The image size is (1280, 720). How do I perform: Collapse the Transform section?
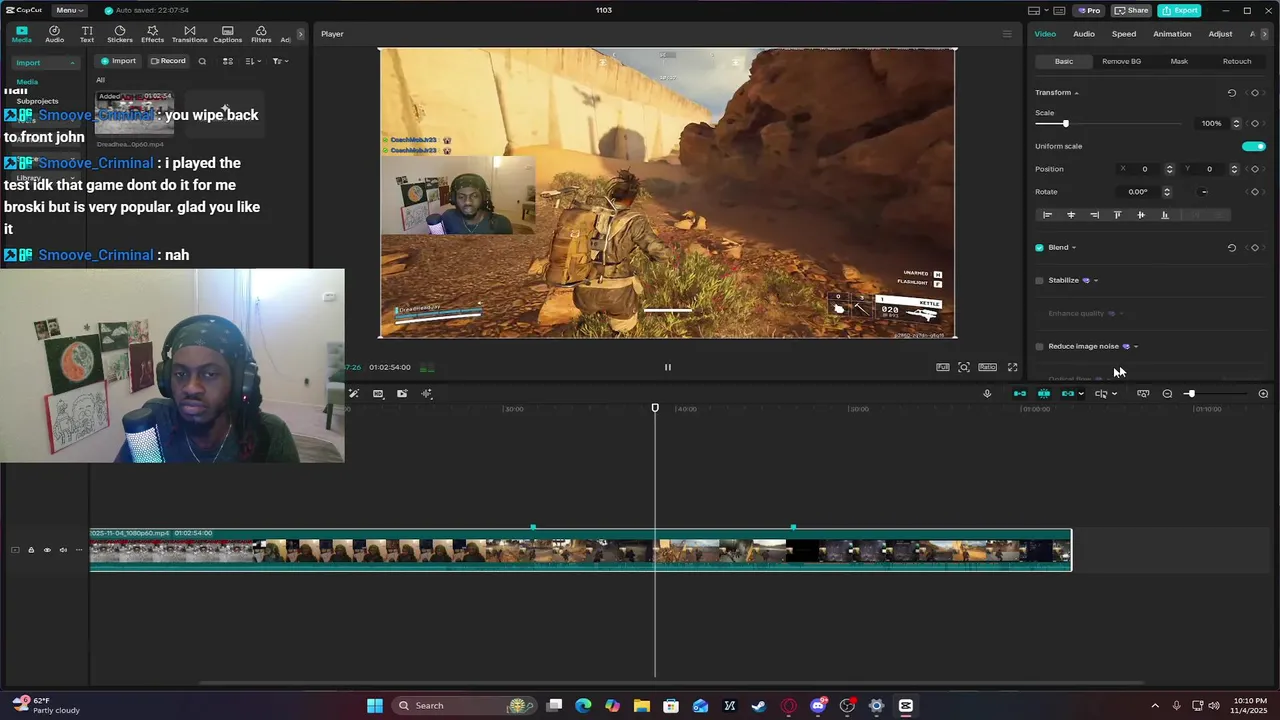(1076, 93)
